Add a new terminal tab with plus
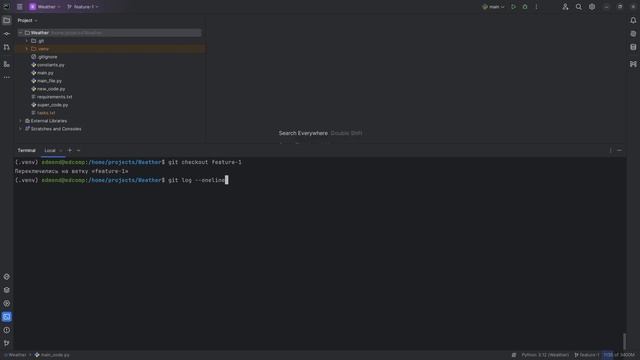The height and width of the screenshot is (360, 640). click(70, 151)
